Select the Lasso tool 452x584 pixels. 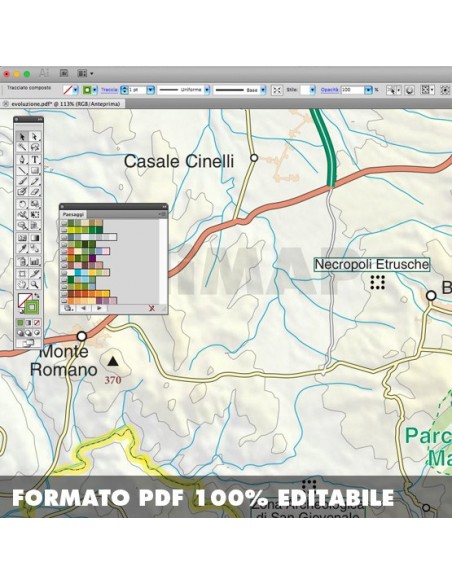[x=35, y=147]
